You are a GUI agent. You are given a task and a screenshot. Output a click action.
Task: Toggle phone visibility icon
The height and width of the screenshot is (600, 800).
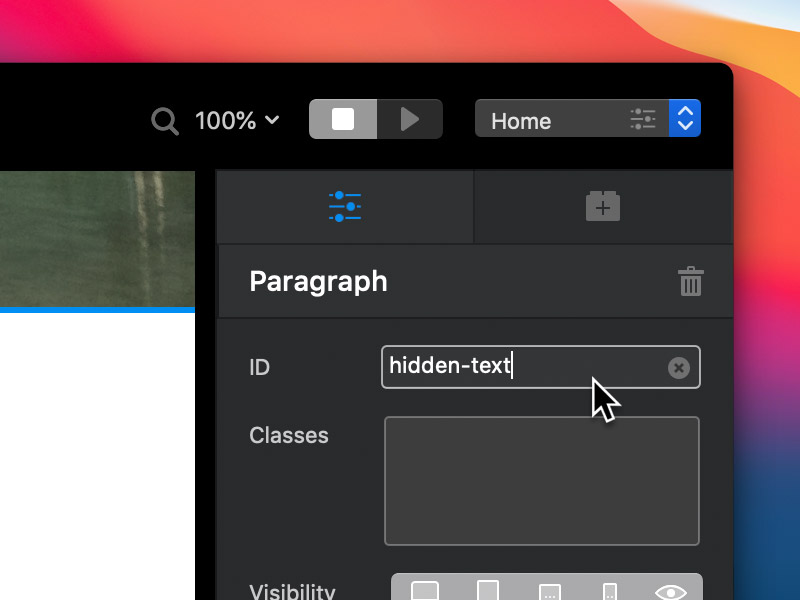(x=610, y=592)
